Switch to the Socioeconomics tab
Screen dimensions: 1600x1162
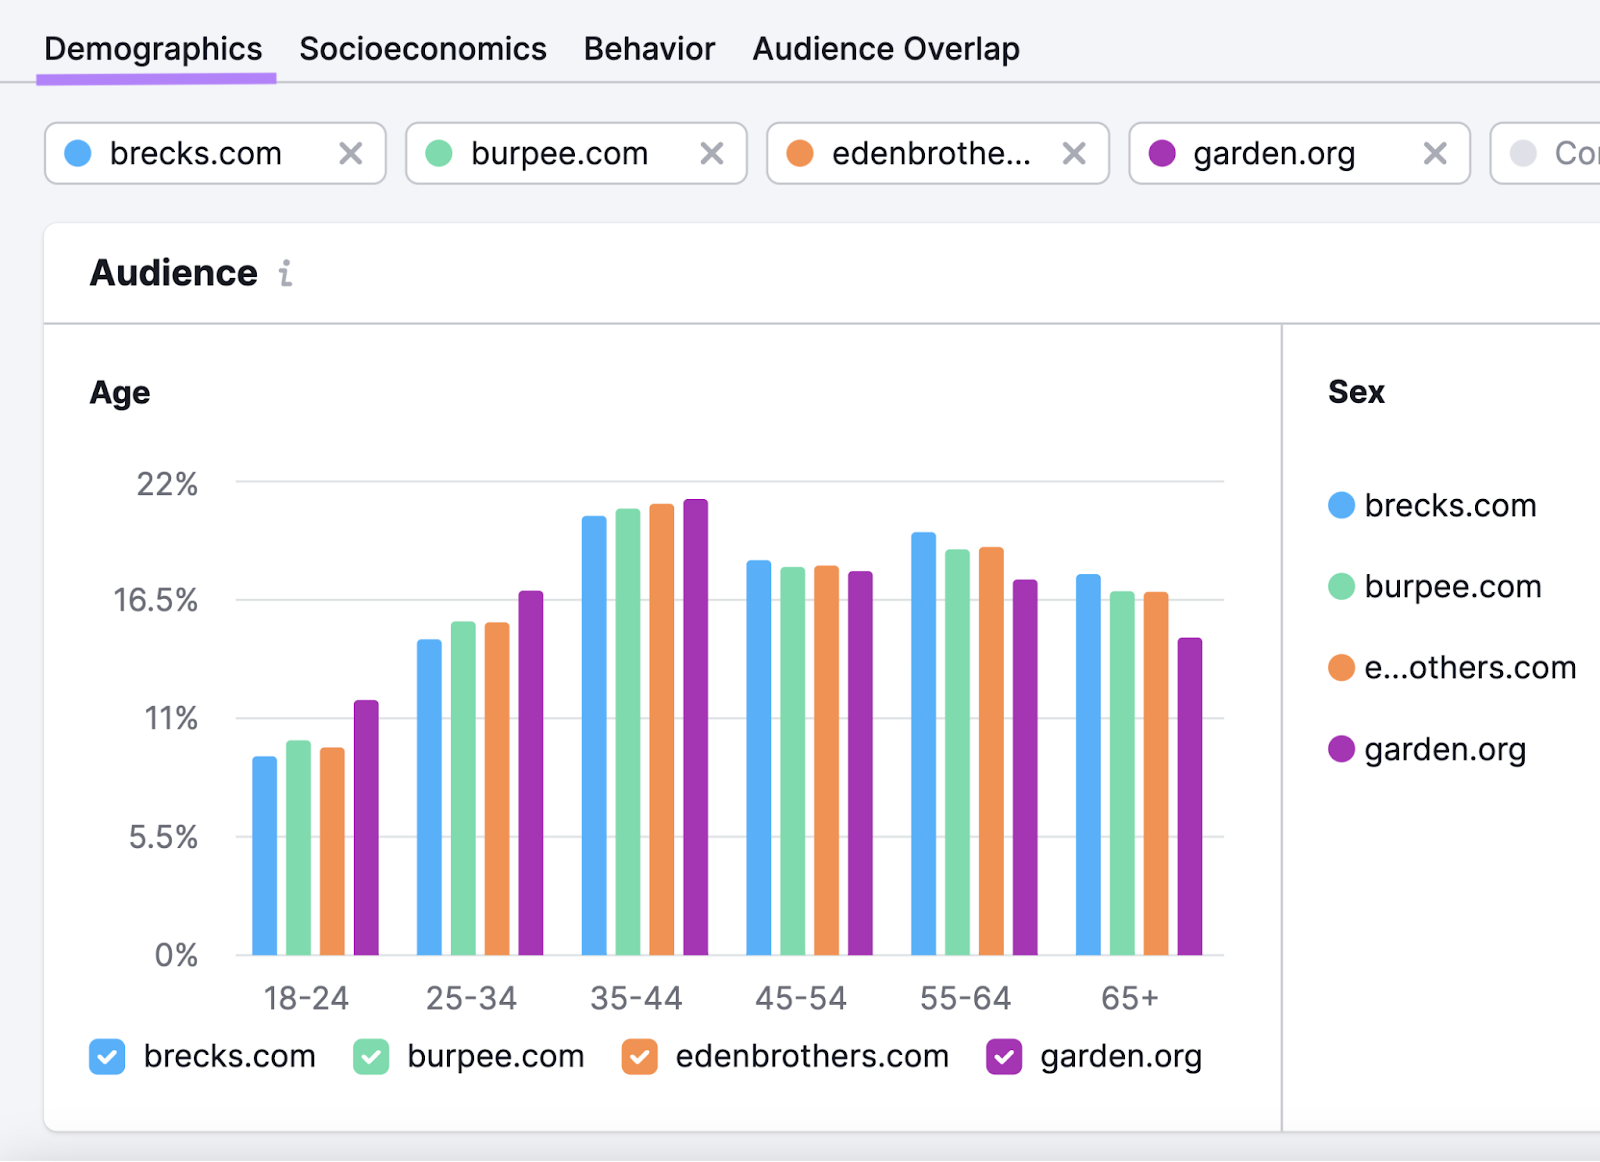pos(422,49)
